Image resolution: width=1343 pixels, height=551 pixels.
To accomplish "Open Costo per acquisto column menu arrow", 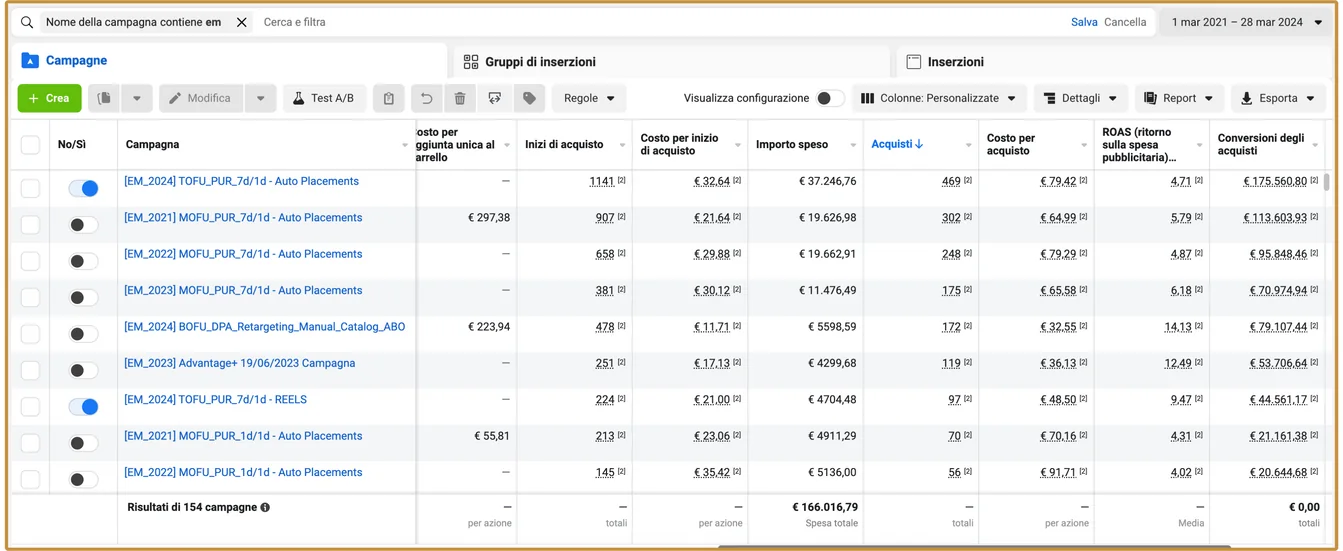I will point(1084,146).
